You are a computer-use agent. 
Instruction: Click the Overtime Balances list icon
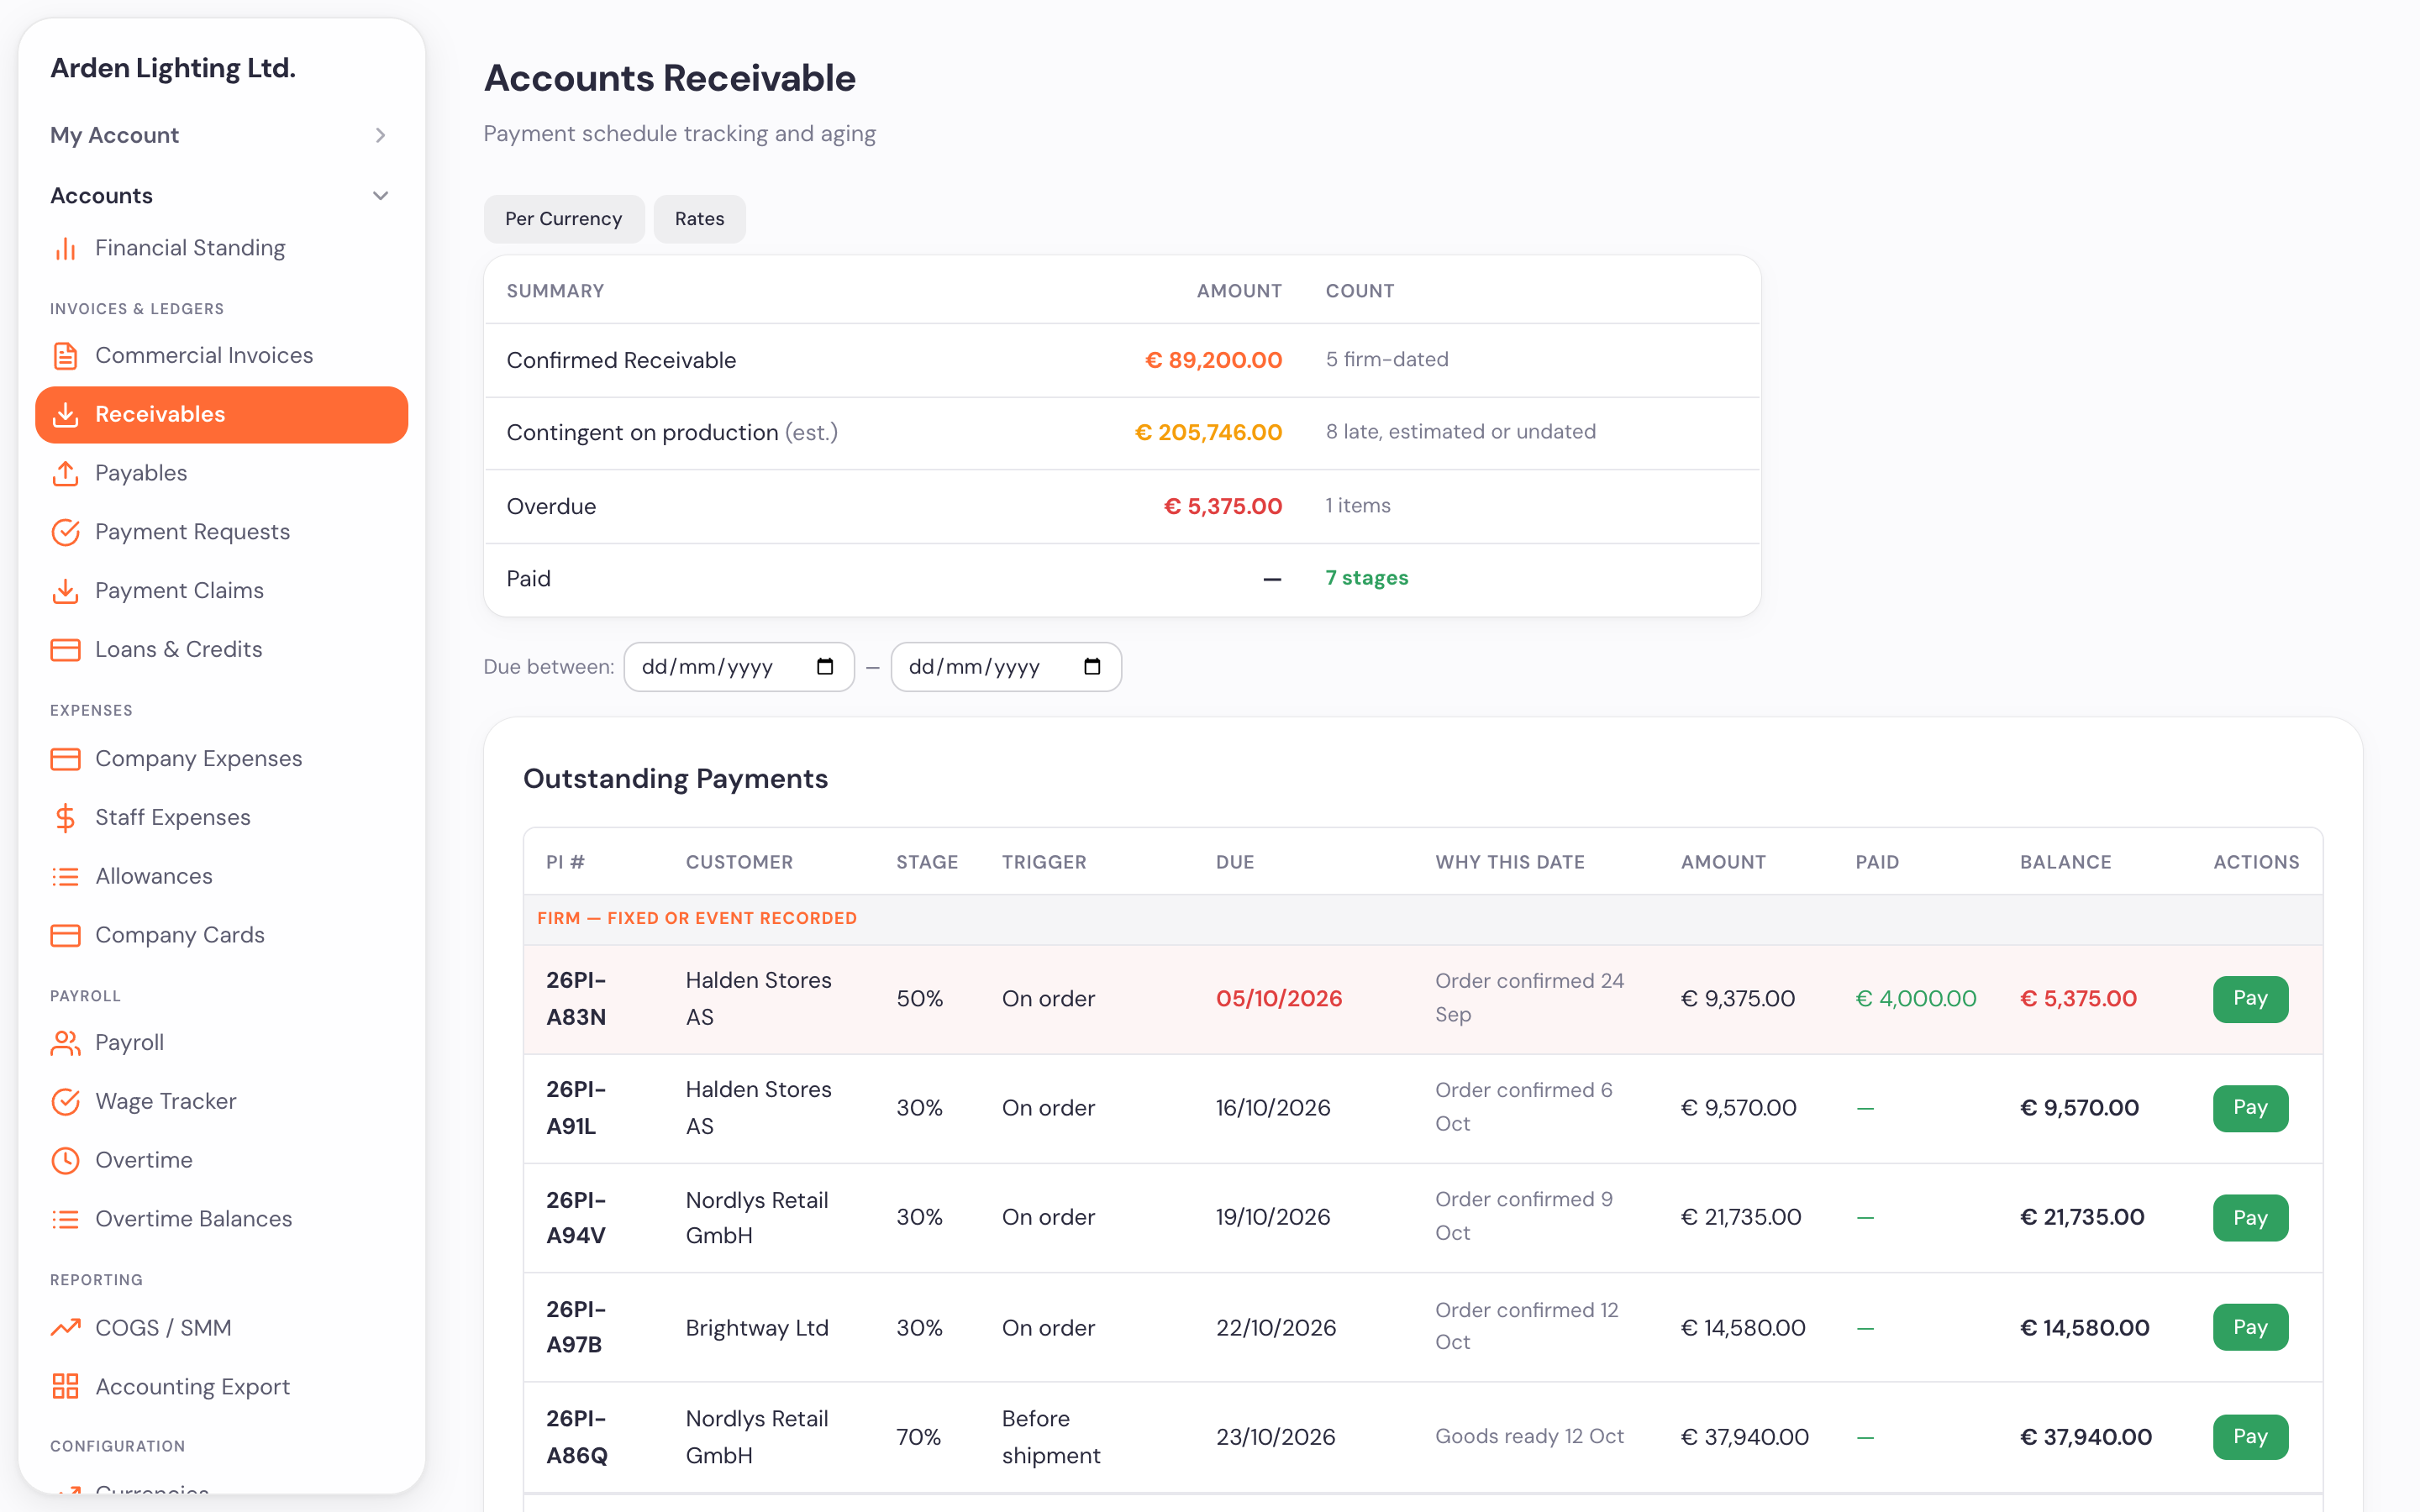pyautogui.click(x=65, y=1219)
